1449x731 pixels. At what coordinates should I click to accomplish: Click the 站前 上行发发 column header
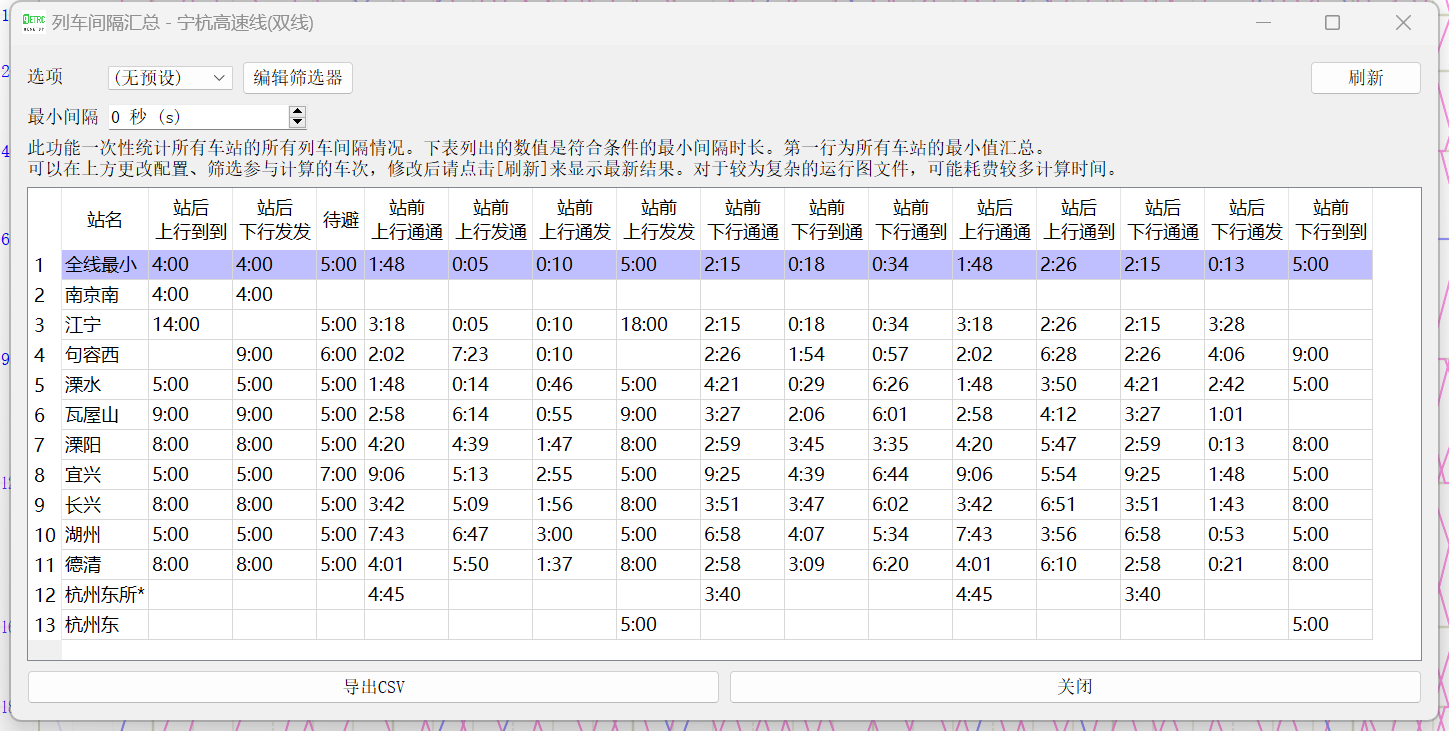659,220
